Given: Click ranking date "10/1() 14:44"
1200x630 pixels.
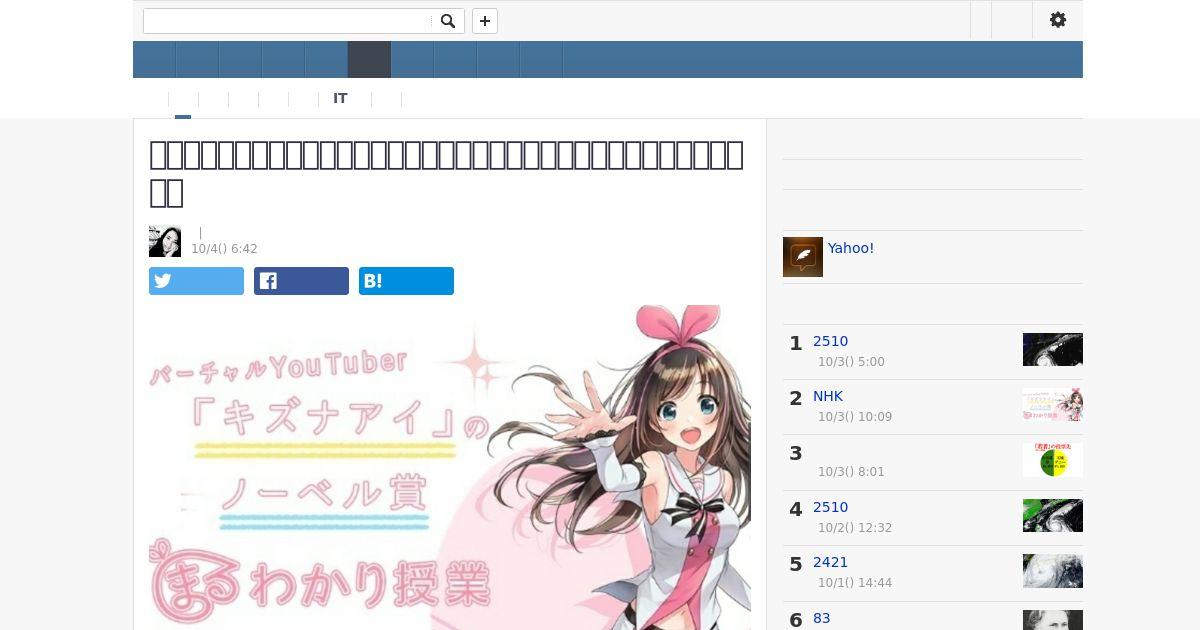Looking at the screenshot, I should tap(855, 583).
